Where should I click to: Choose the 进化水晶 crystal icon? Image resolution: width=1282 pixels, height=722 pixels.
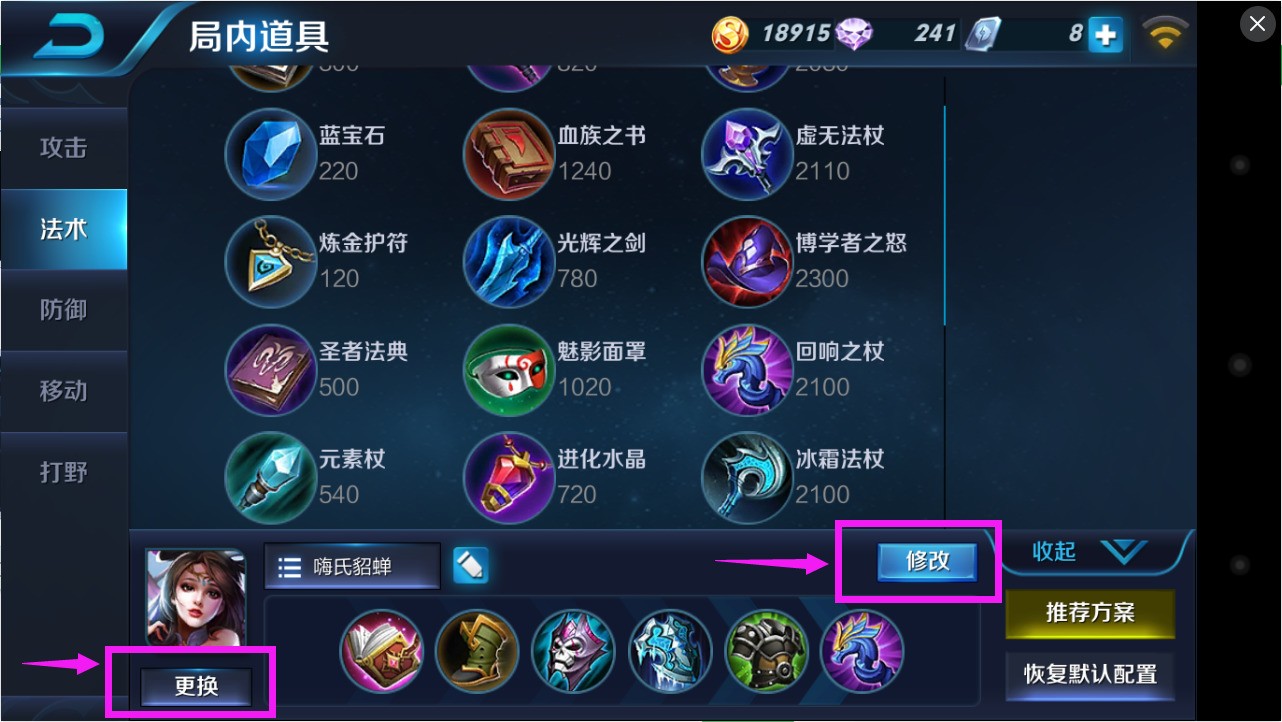[x=509, y=477]
